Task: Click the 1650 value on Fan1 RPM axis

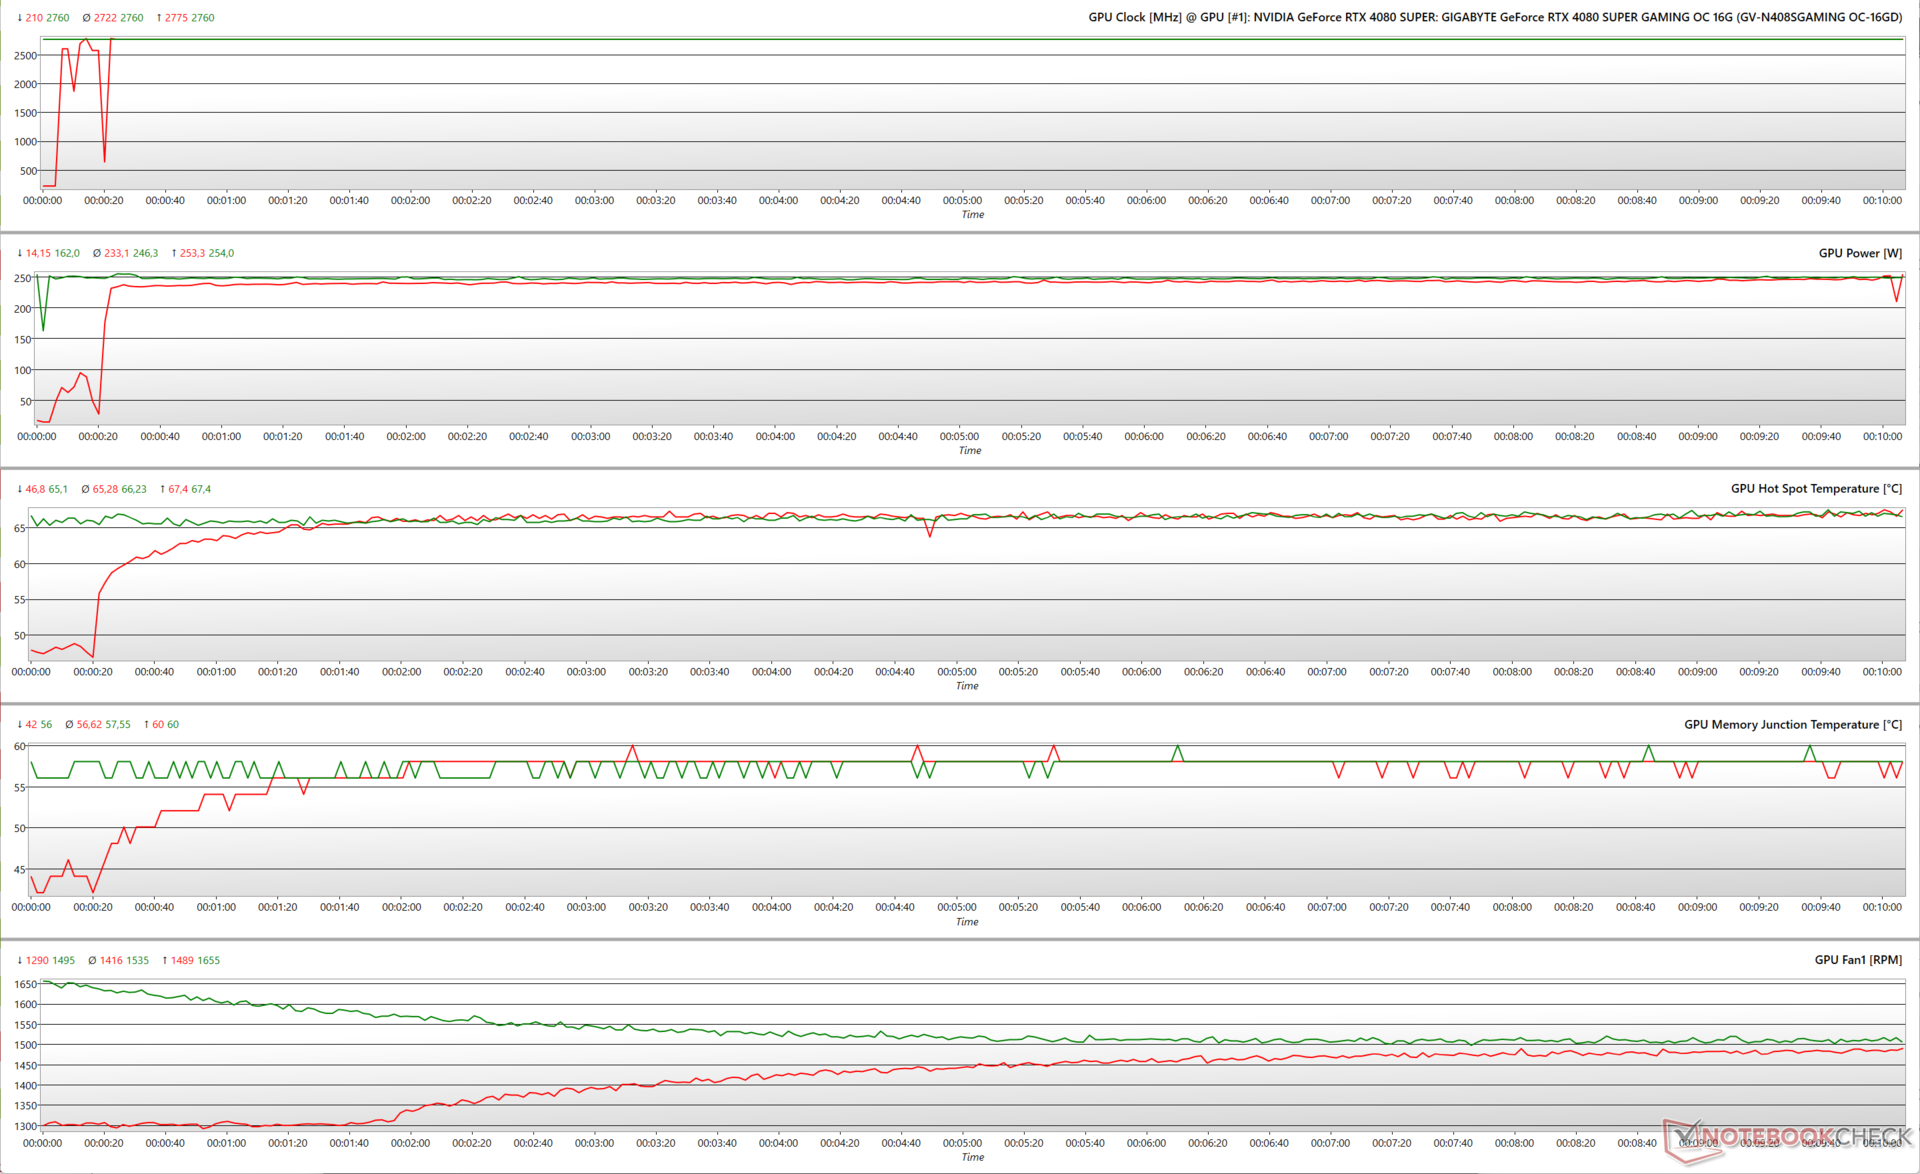Action: [26, 984]
